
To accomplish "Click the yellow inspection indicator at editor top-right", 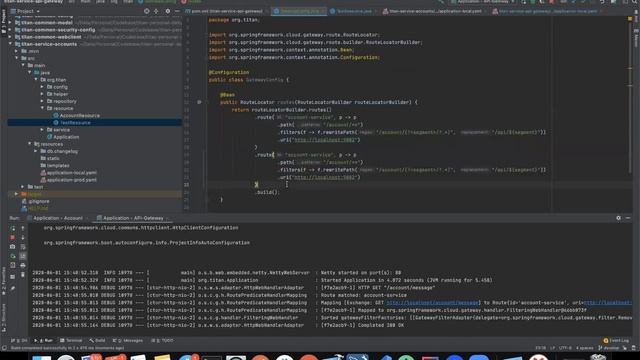I will click(630, 19).
